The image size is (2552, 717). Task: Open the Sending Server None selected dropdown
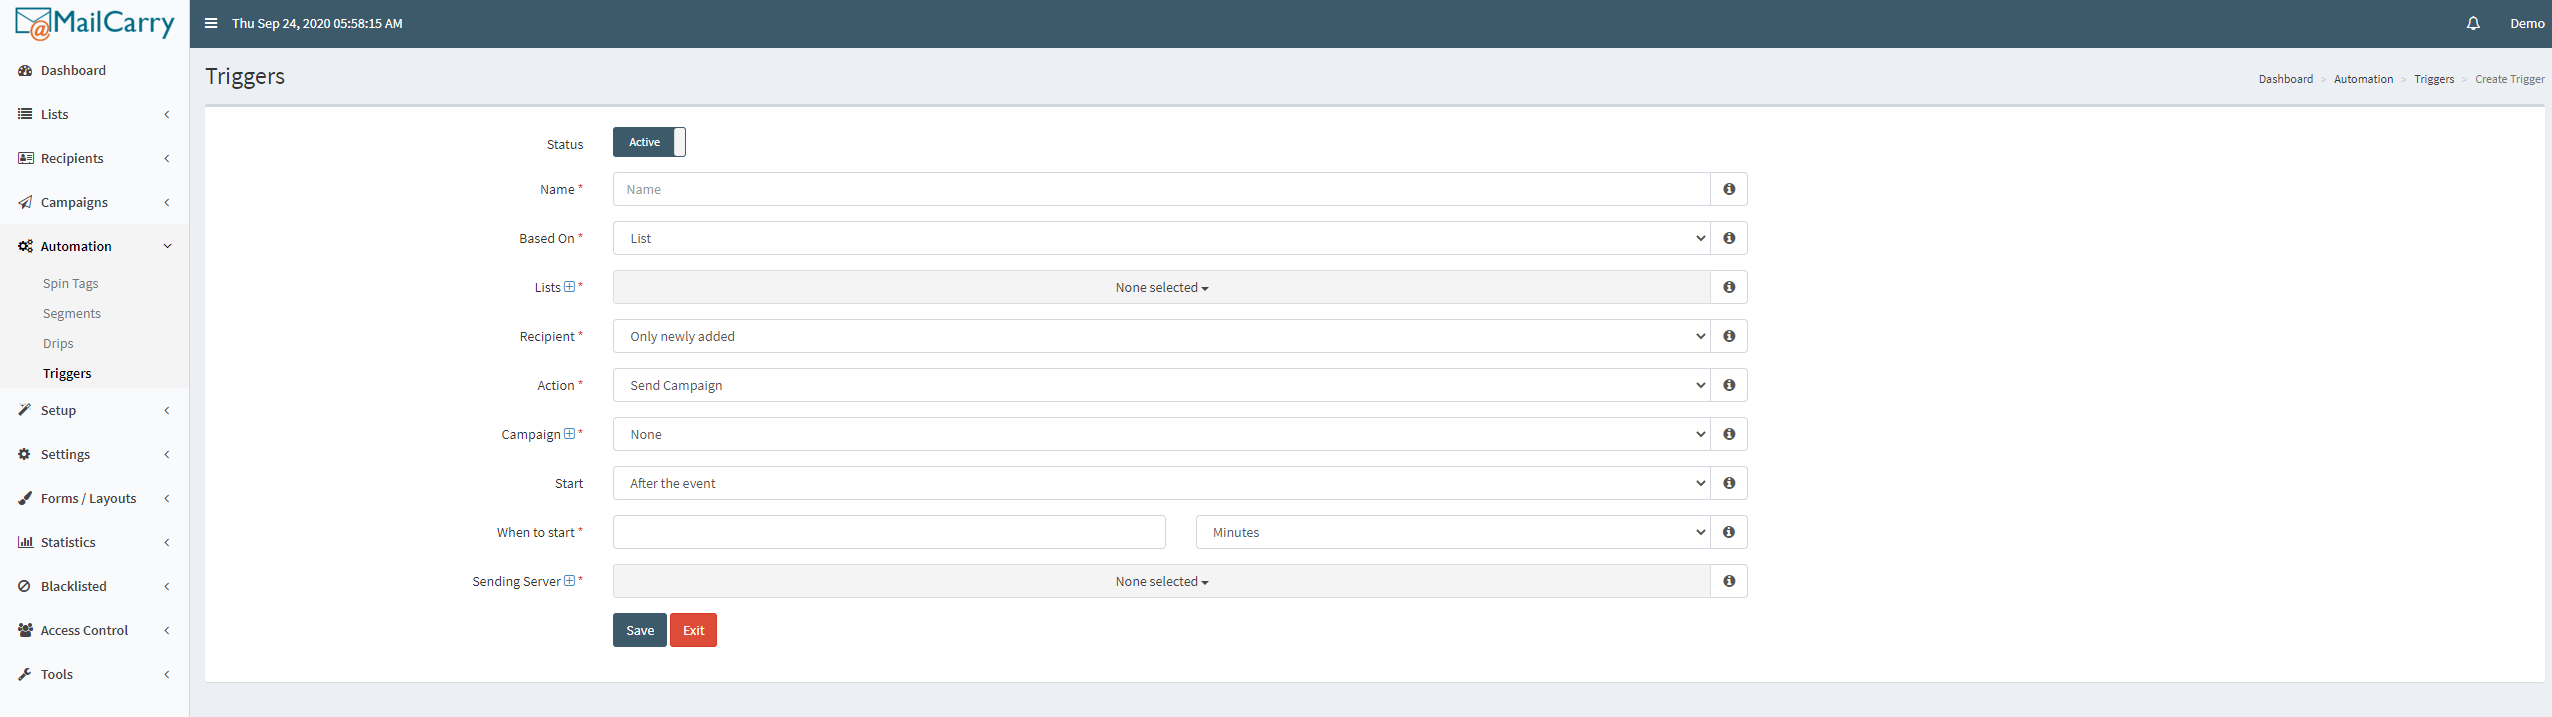coord(1162,581)
